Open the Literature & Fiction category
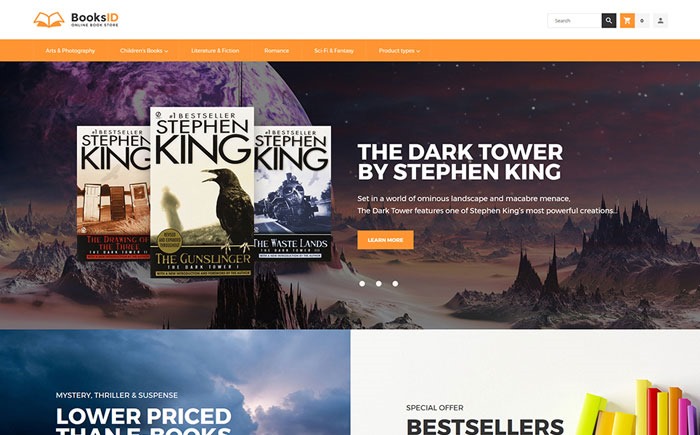Viewport: 700px width, 435px height. pos(215,51)
